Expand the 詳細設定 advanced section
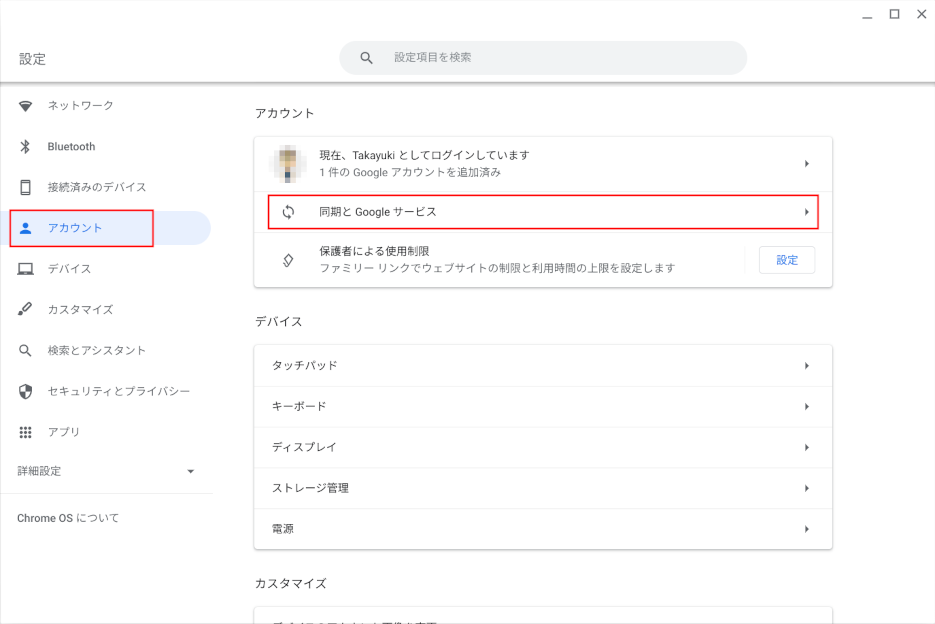935x624 pixels. click(x=190, y=471)
